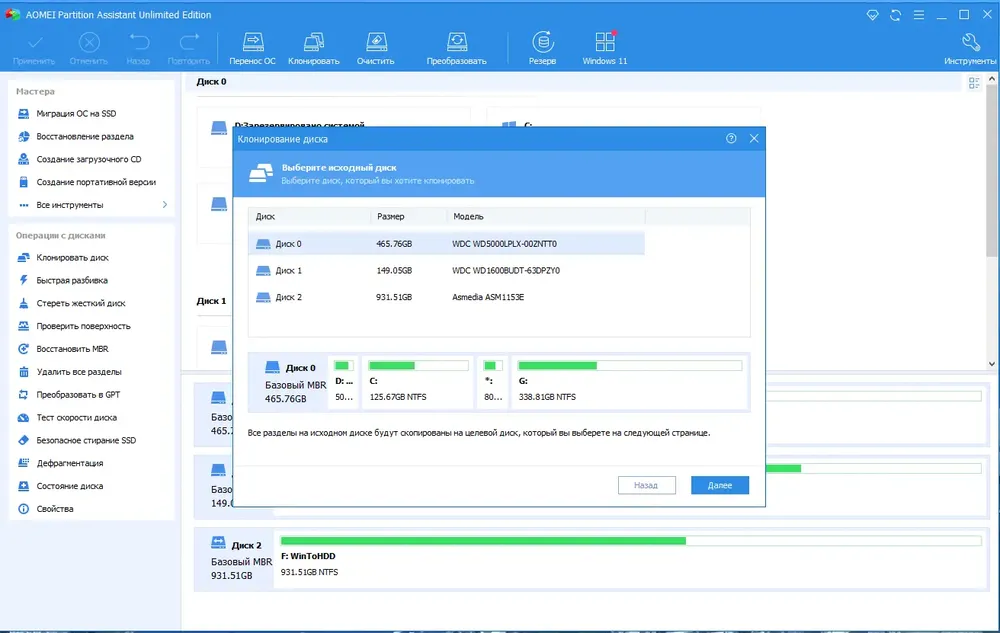The height and width of the screenshot is (633, 1000).
Task: Toggle the disk view layout icon
Action: coord(974,84)
